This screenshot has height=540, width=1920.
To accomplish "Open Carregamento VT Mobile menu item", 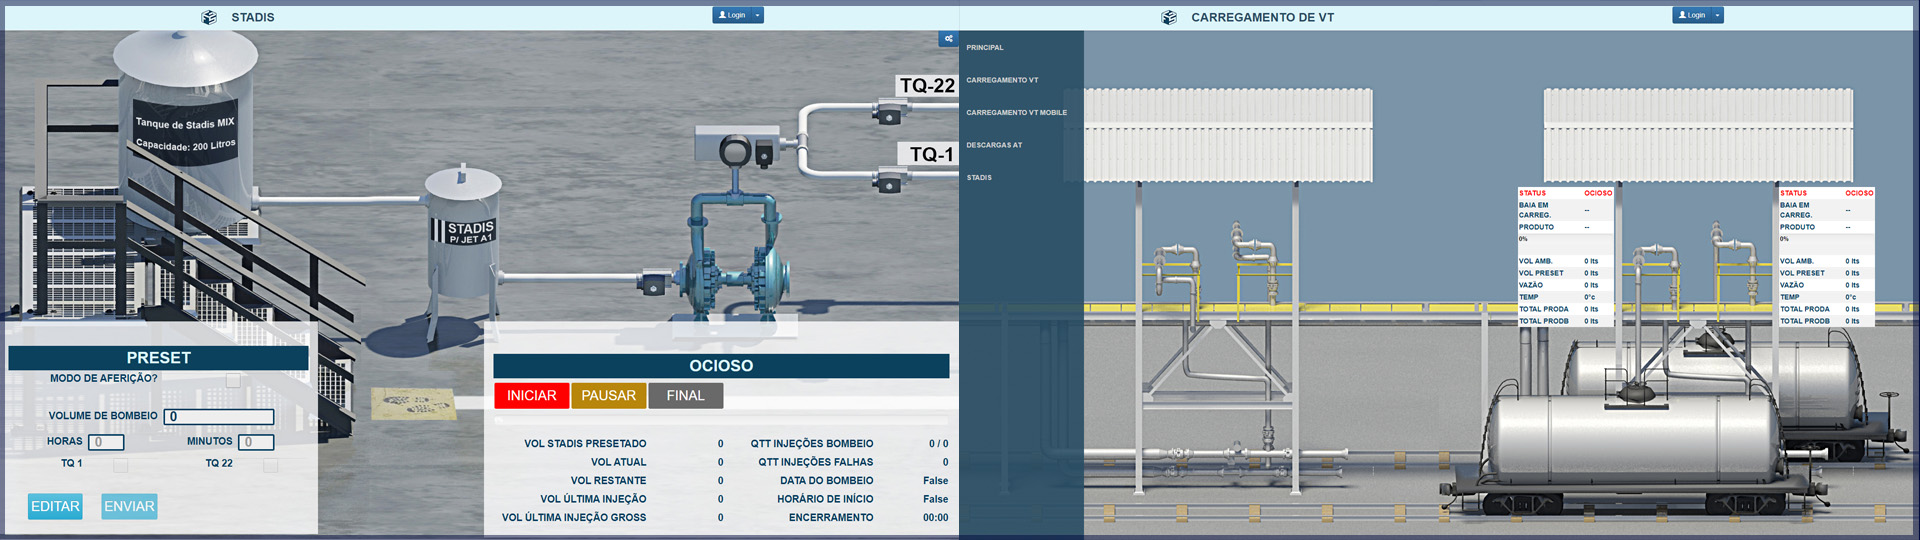I will point(1016,113).
